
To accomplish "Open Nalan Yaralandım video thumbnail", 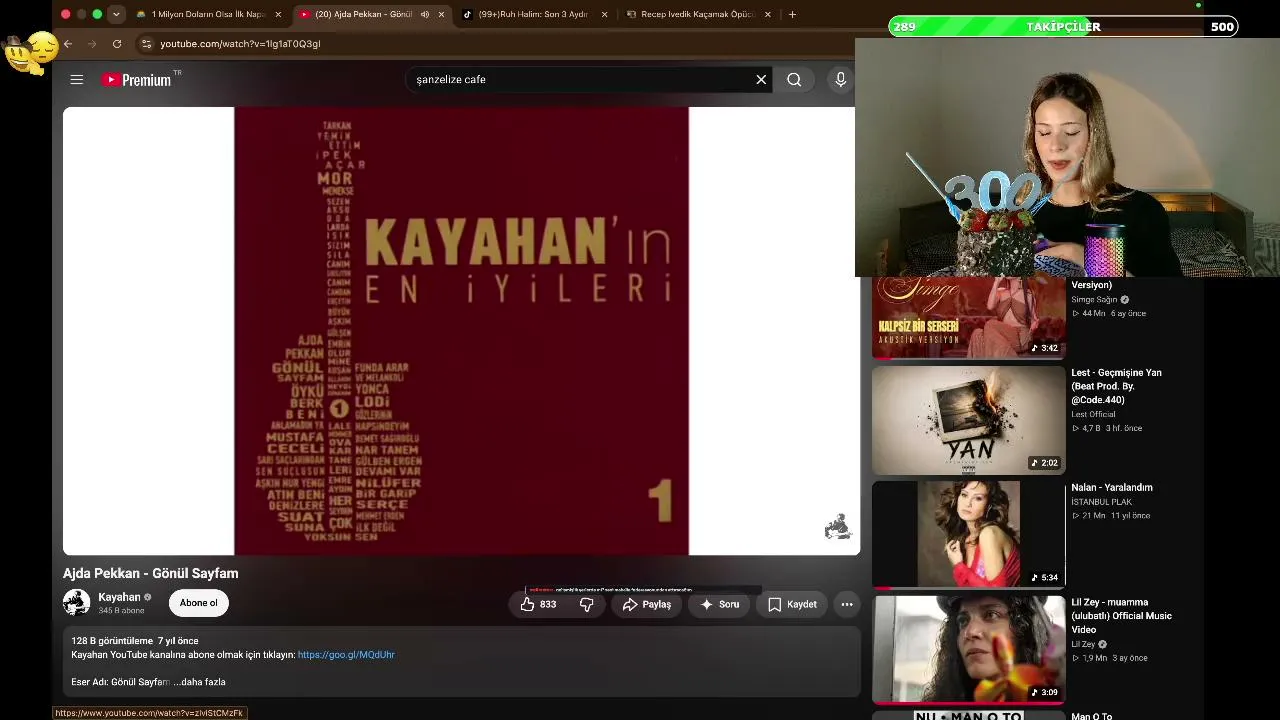I will [968, 535].
